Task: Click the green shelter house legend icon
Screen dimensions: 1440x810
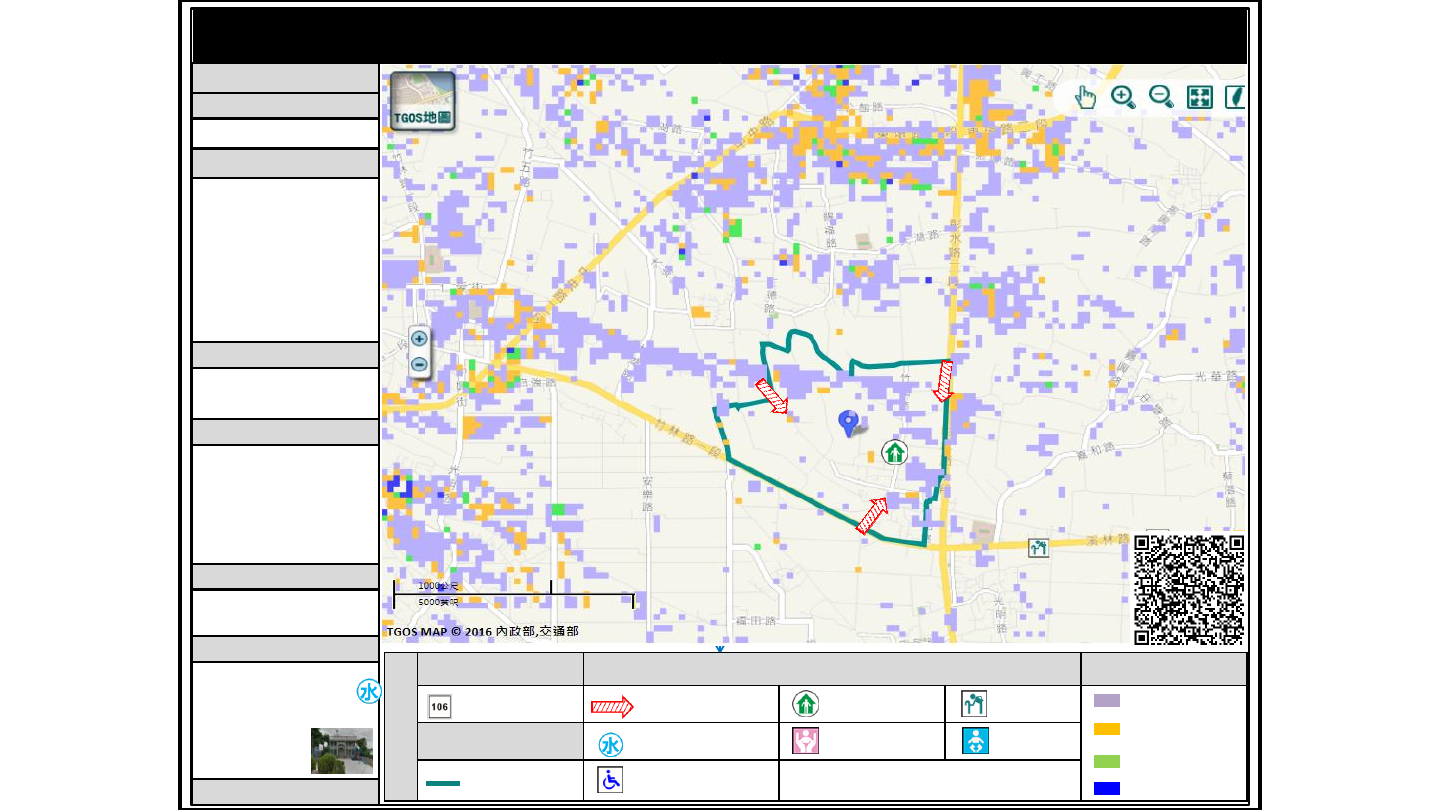Action: tap(806, 704)
